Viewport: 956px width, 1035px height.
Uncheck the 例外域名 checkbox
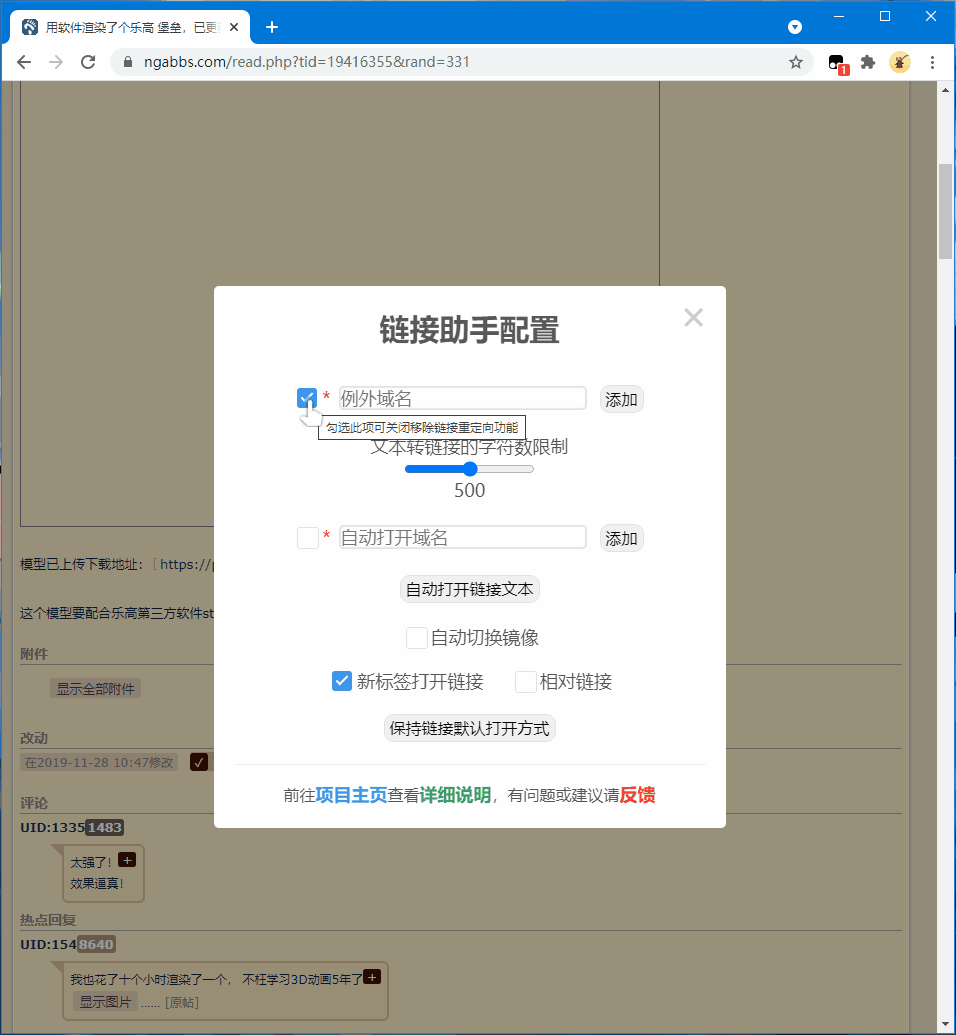pos(307,398)
